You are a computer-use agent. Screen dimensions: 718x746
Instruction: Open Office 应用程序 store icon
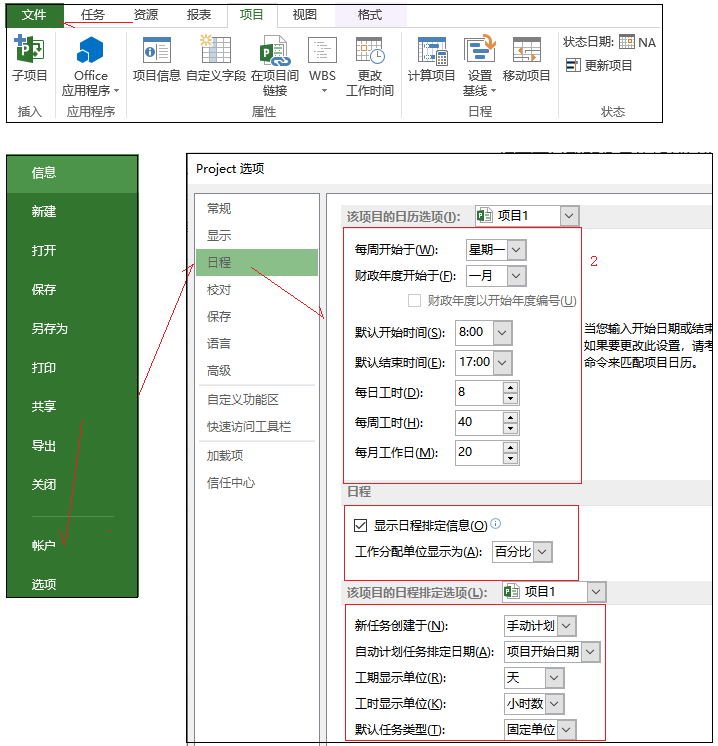click(90, 49)
